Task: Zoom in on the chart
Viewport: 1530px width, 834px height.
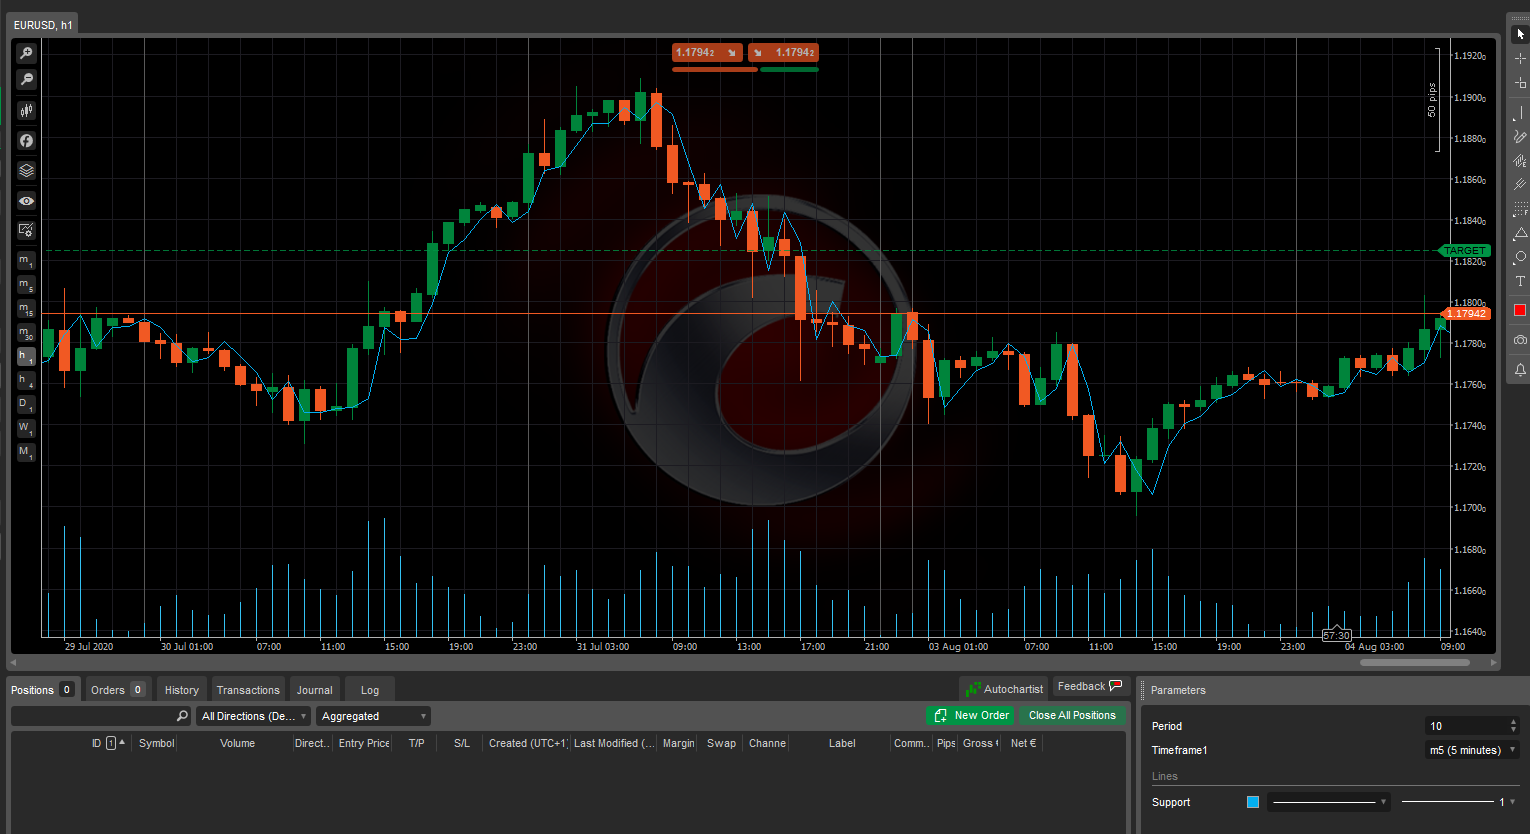Action: tap(26, 53)
